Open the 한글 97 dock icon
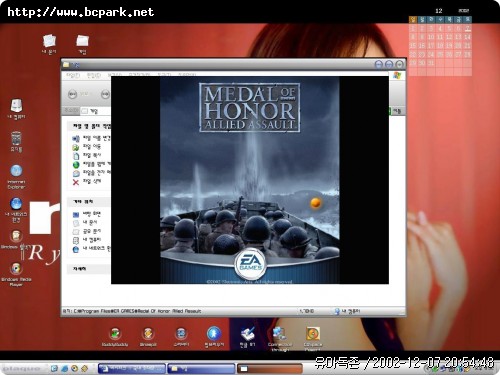500x375 pixels. click(x=247, y=337)
